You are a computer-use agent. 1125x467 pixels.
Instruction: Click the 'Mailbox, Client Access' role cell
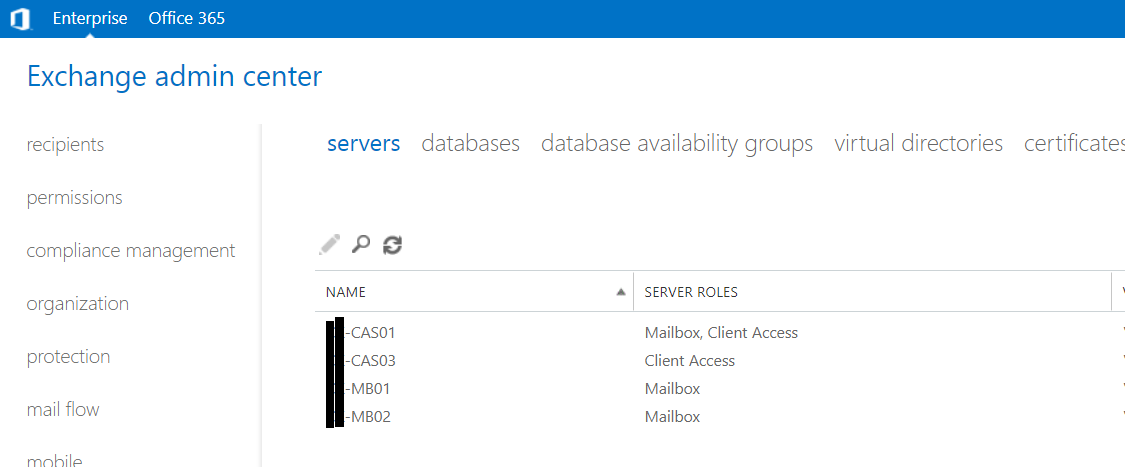point(721,333)
